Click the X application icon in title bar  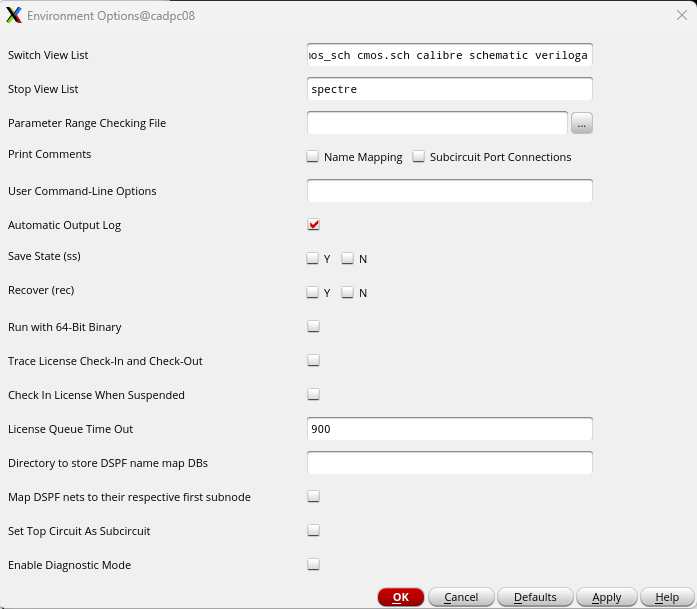[14, 15]
